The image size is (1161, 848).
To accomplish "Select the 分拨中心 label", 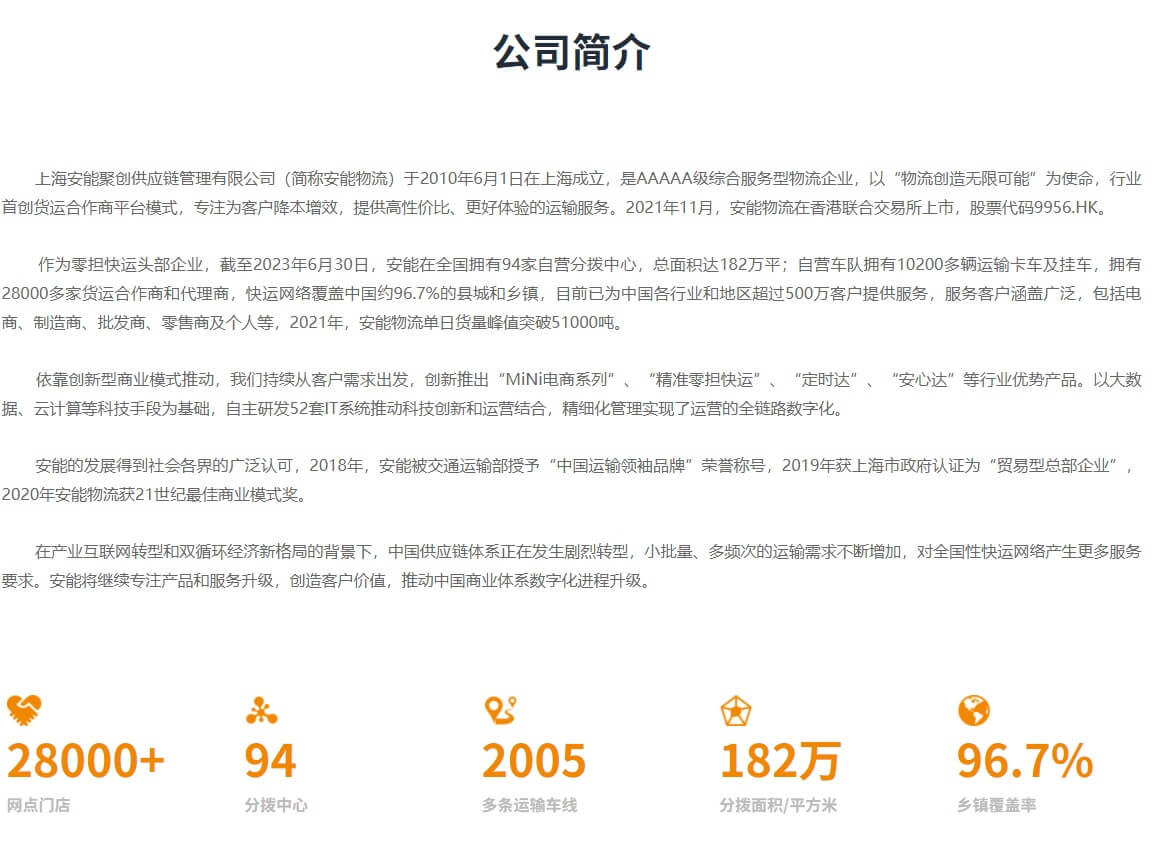I will 276,805.
